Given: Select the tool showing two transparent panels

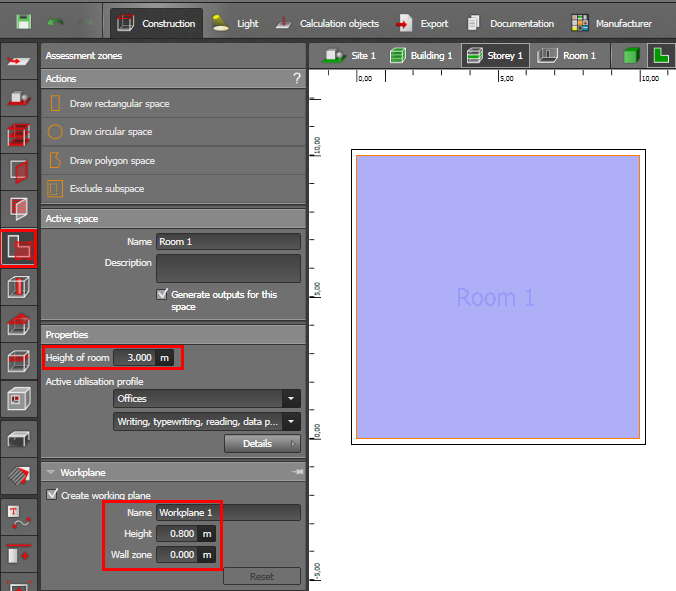Looking at the screenshot, I should pos(19,209).
